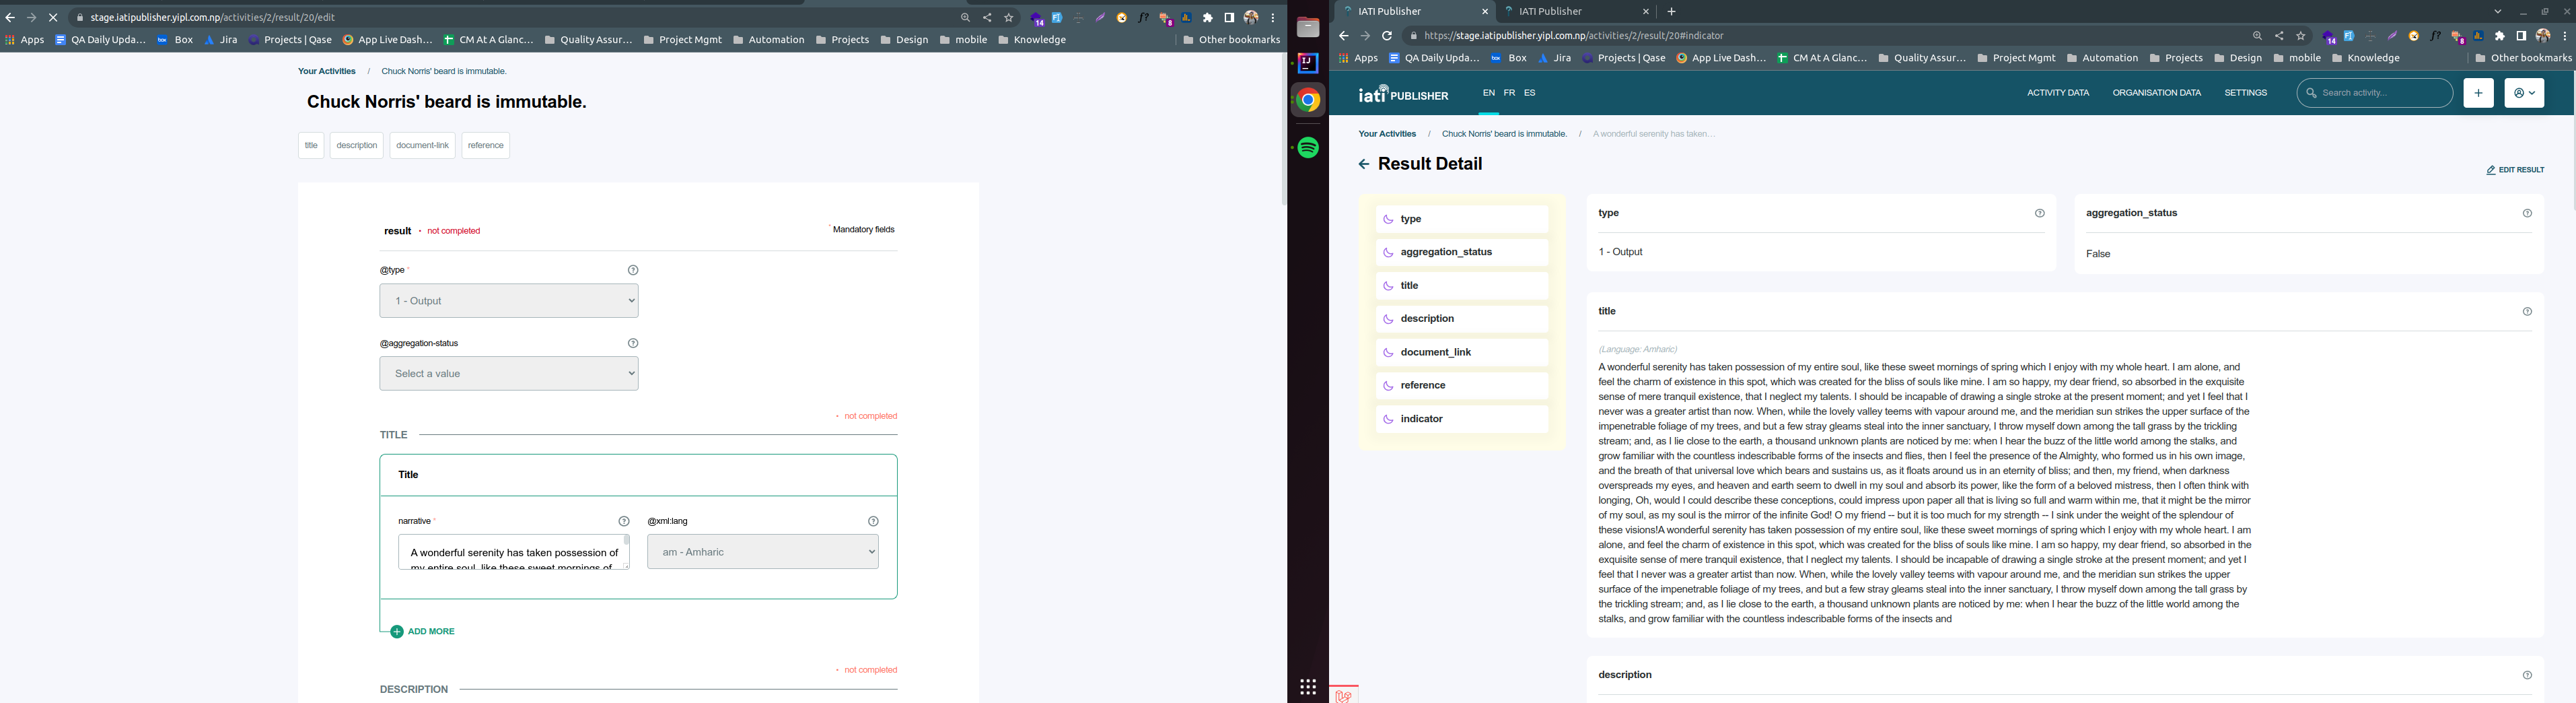Open ORGANISATION DATA in the navigation menu
The height and width of the screenshot is (703, 2576).
point(2158,92)
